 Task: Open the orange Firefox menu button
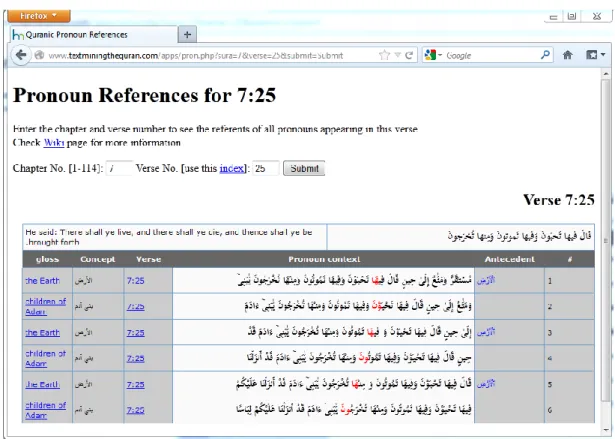click(x=39, y=16)
